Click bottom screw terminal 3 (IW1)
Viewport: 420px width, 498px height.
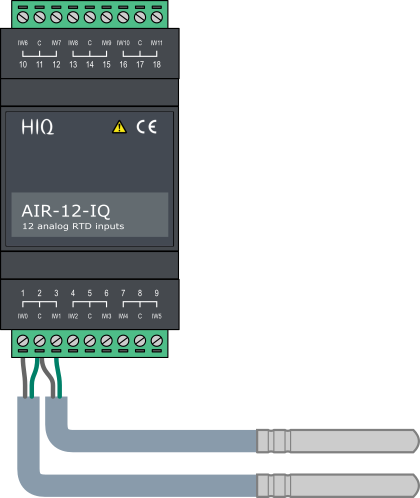pos(56,341)
